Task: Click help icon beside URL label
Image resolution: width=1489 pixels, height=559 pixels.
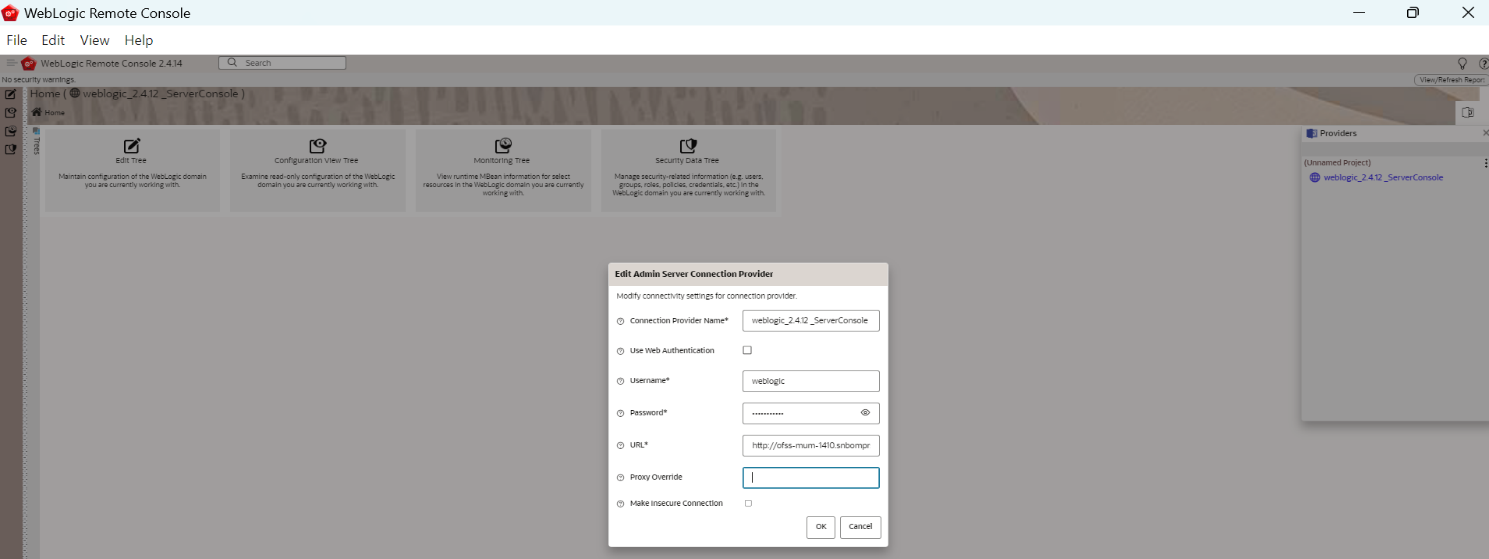Action: 620,445
